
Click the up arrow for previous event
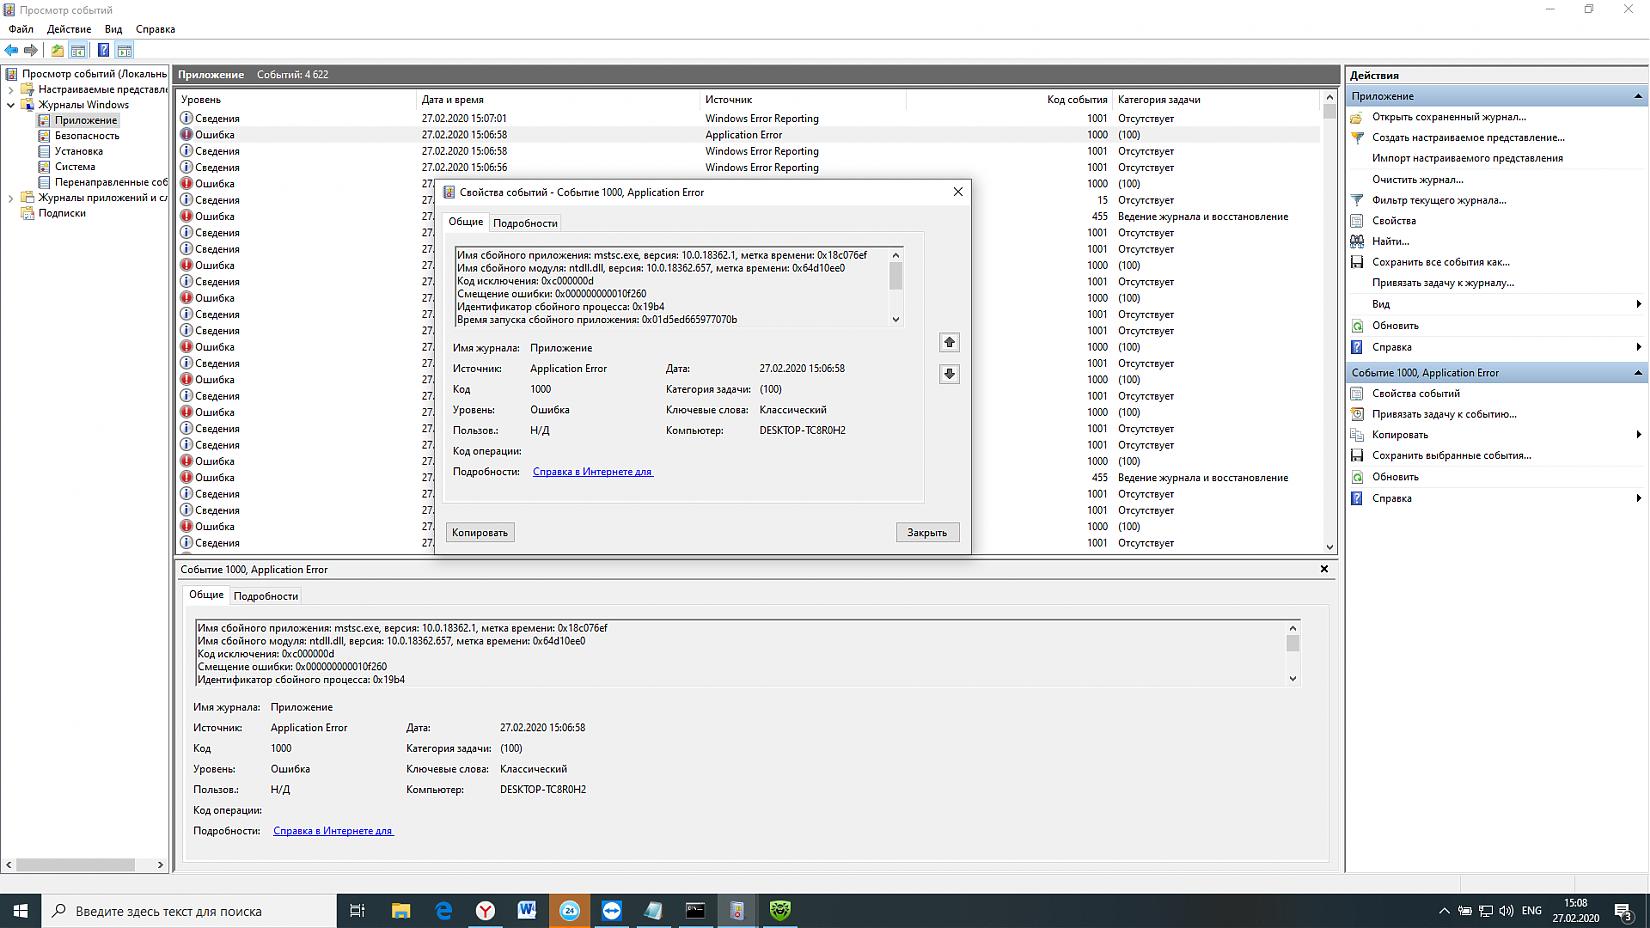coord(949,343)
